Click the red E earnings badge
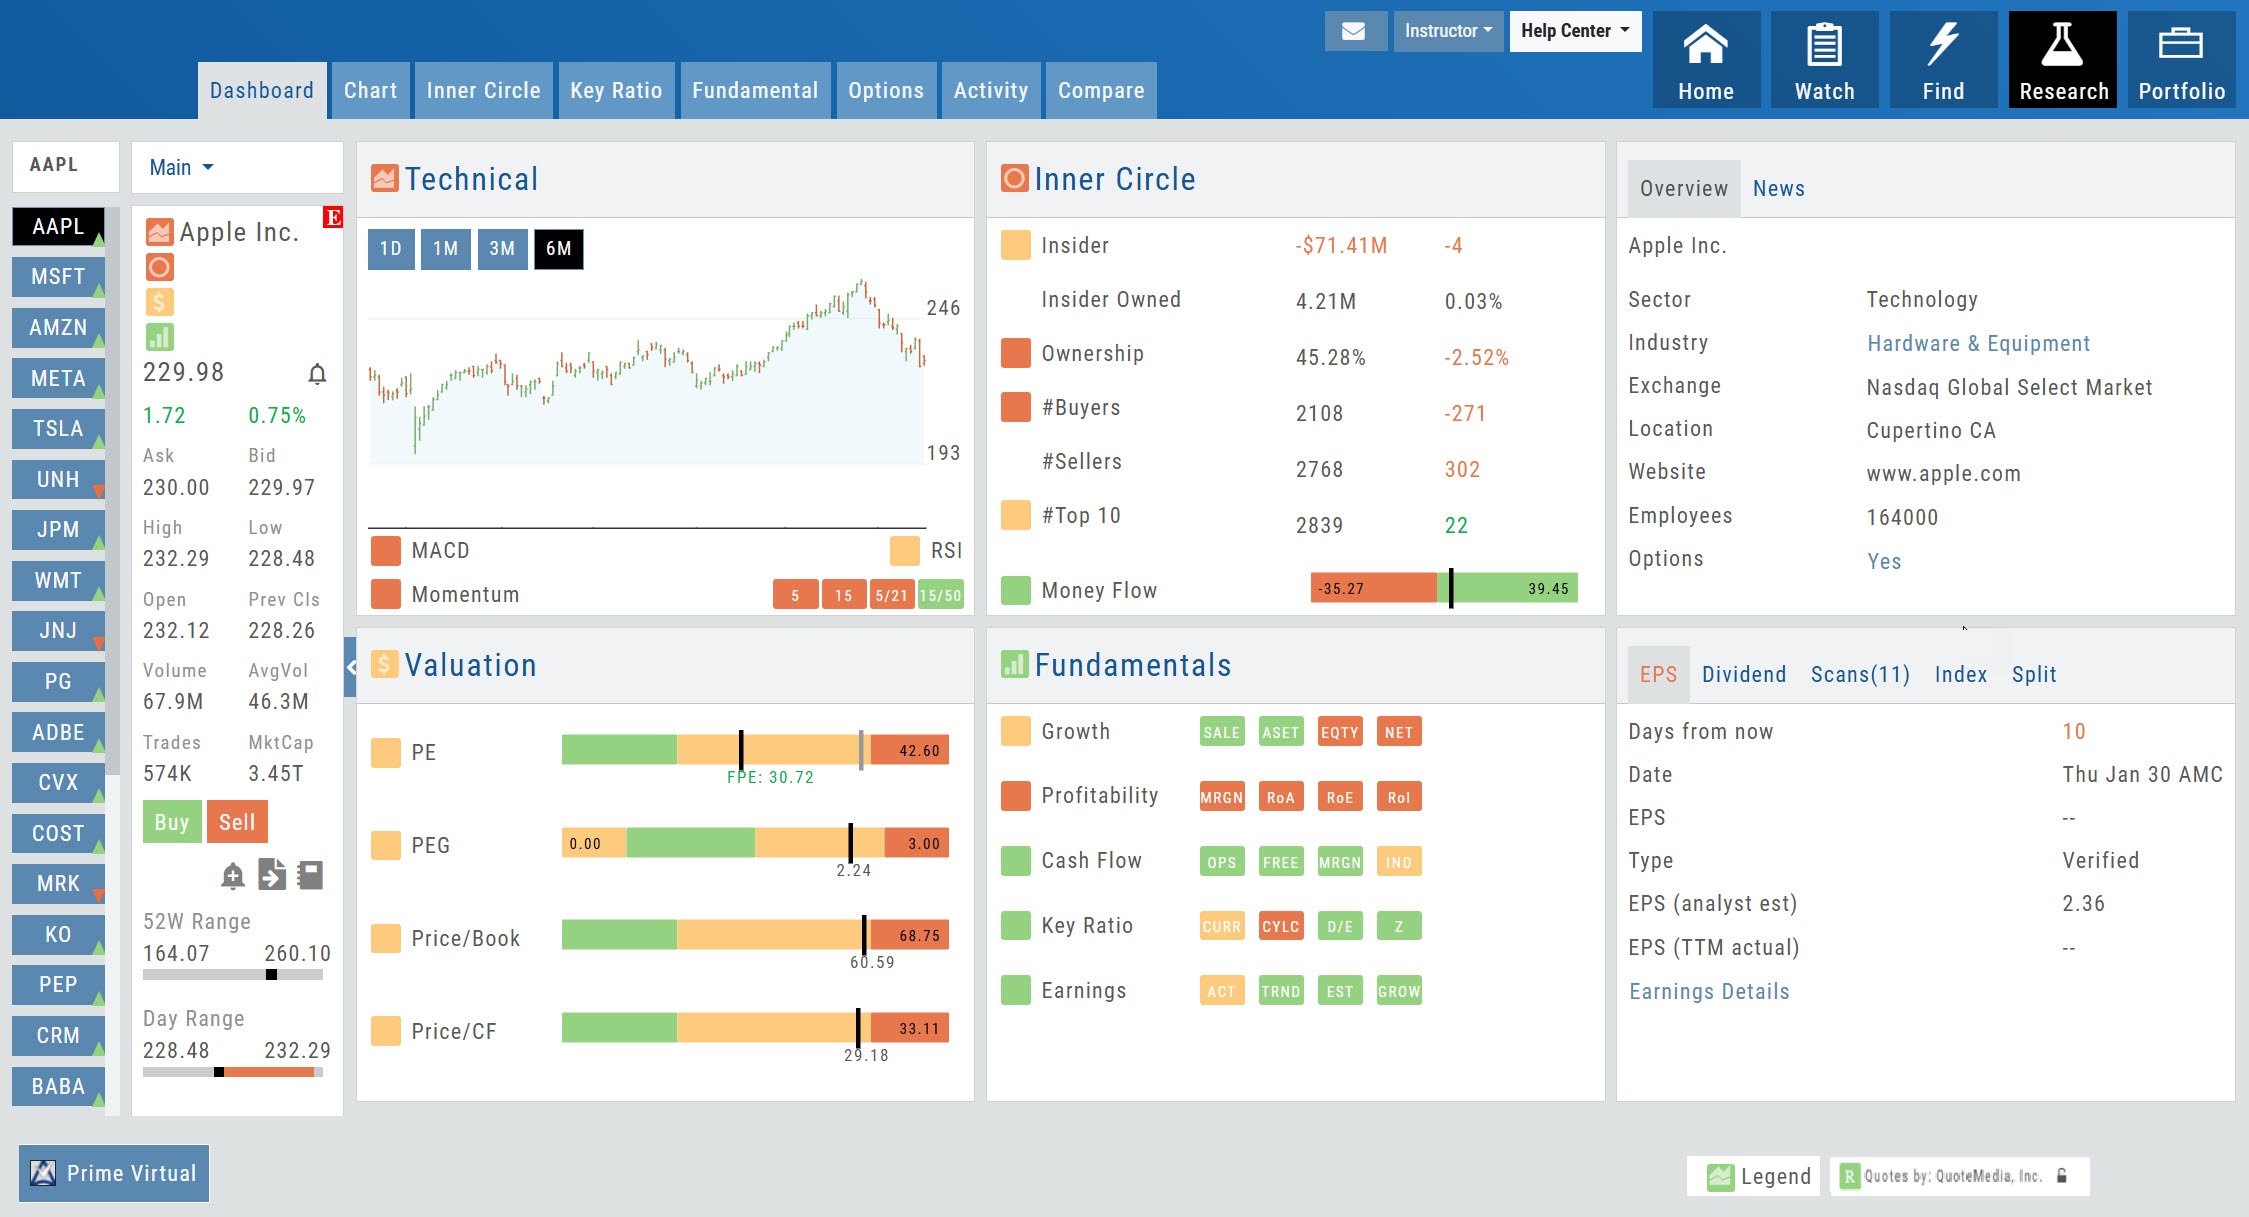Screen dimensions: 2249x1217 [333, 217]
